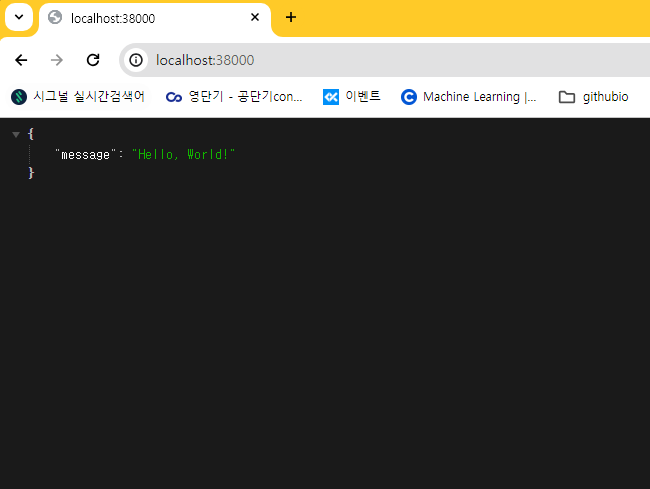Reload the current page
Image resolution: width=650 pixels, height=489 pixels.
(93, 60)
